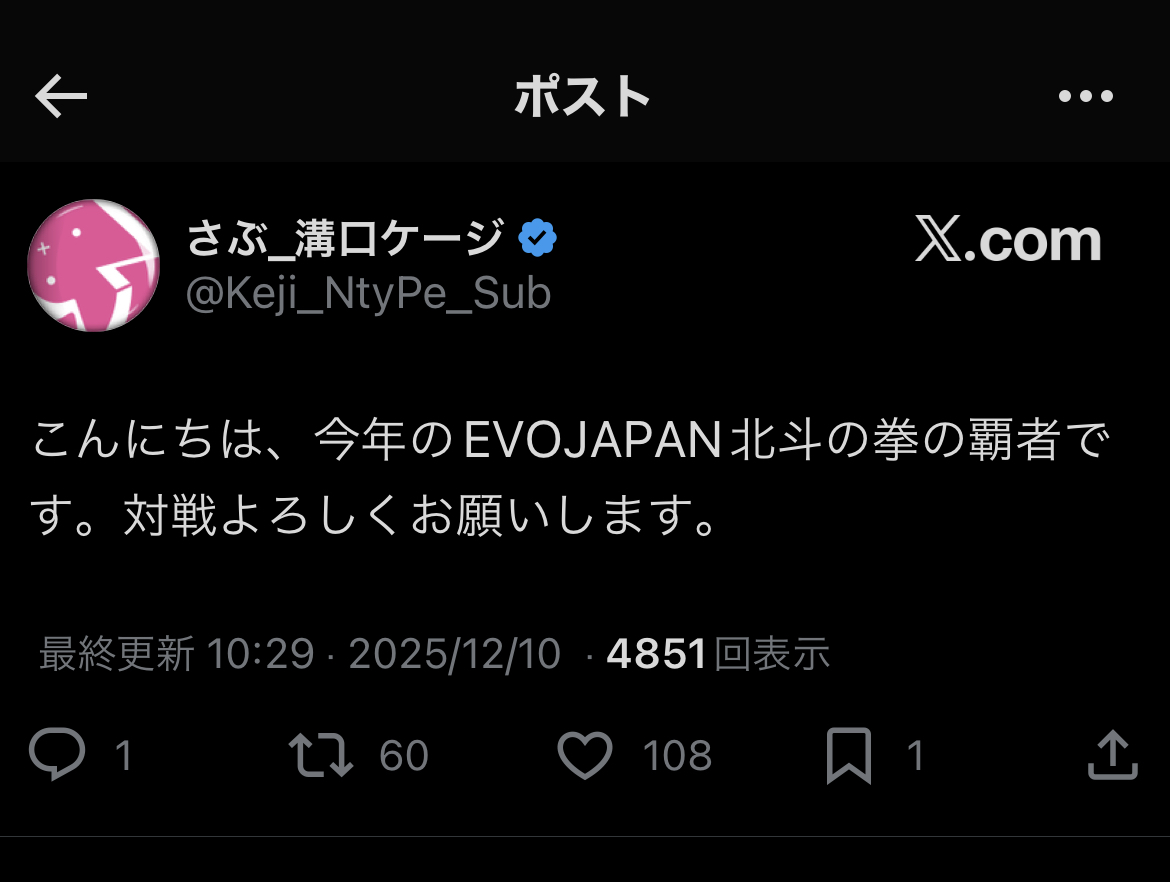
Task: Click the repost count of 60
Action: [404, 756]
